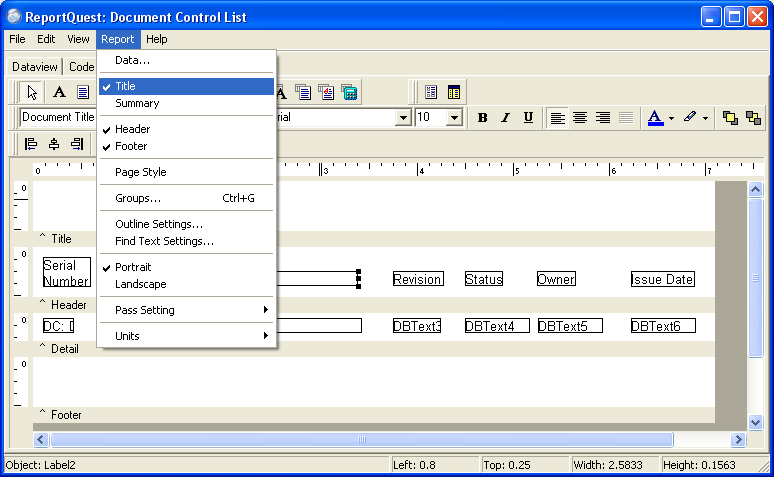Switch to Landscape orientation
774x477 pixels.
coord(186,284)
